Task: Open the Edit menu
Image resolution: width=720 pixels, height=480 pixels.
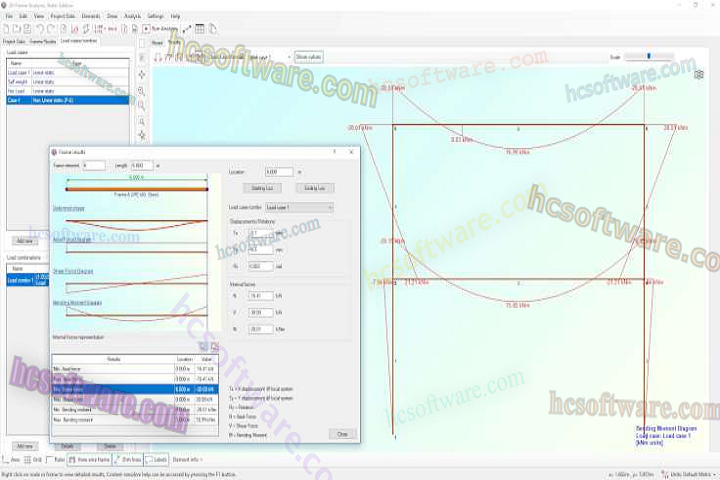Action: (23, 16)
